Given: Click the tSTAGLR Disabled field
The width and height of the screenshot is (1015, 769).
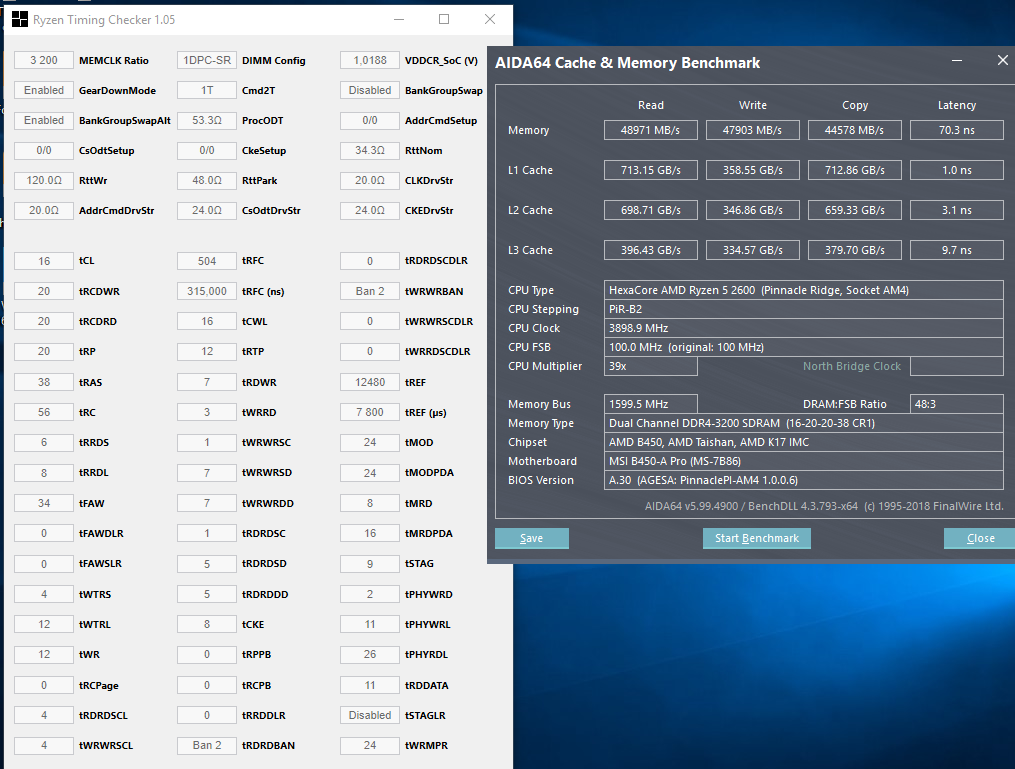Looking at the screenshot, I should (x=370, y=715).
